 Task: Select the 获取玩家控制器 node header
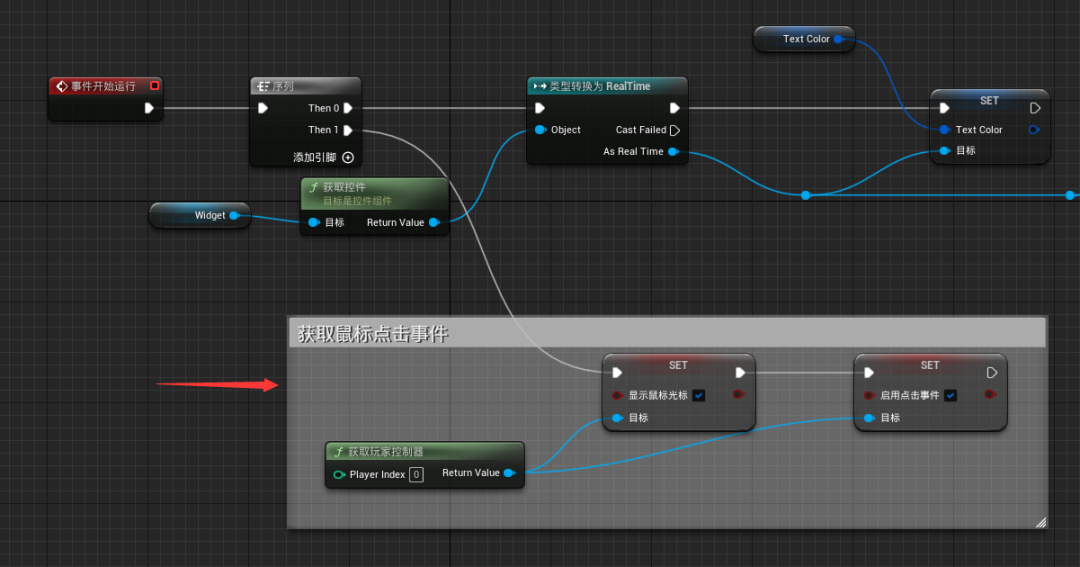[424, 452]
